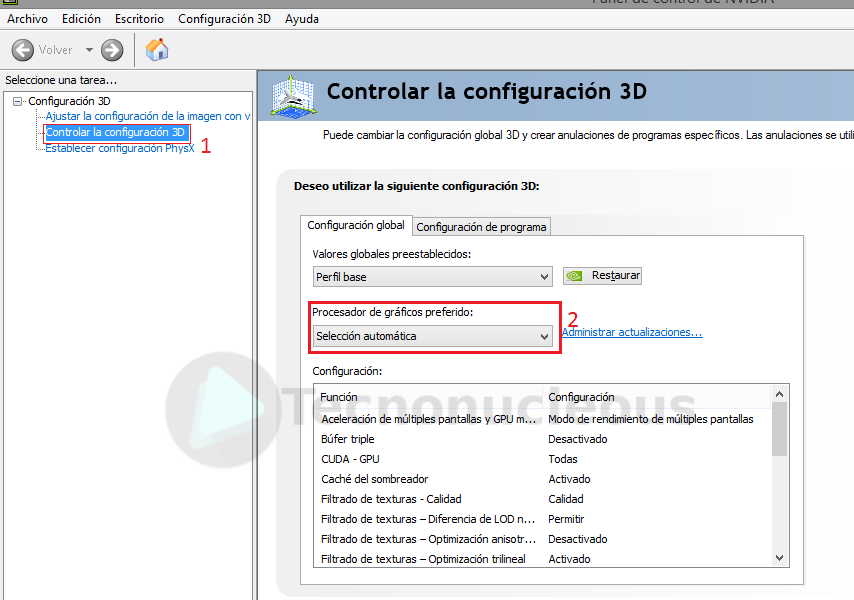Viewport: 854px width, 600px height.
Task: Open the Ayuda menu
Action: pyautogui.click(x=302, y=19)
